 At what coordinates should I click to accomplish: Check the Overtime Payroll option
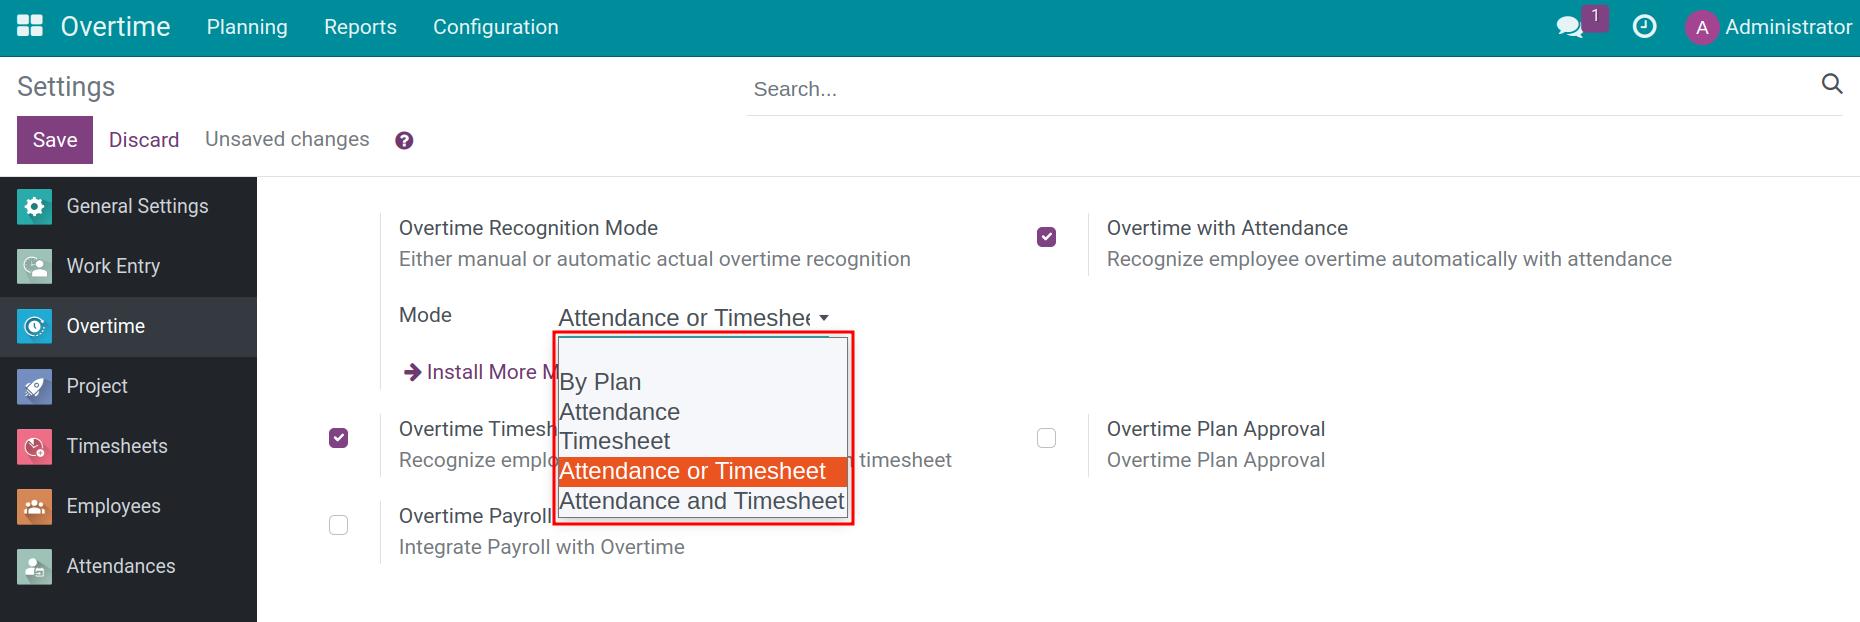point(339,524)
